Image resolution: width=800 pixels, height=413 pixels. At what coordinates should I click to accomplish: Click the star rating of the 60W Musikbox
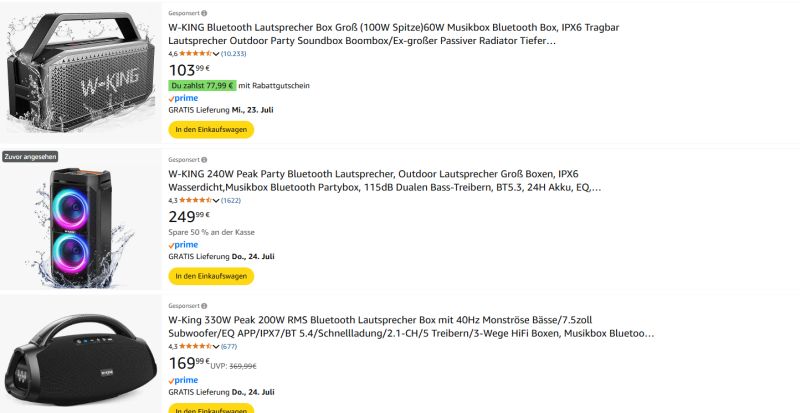tap(196, 53)
